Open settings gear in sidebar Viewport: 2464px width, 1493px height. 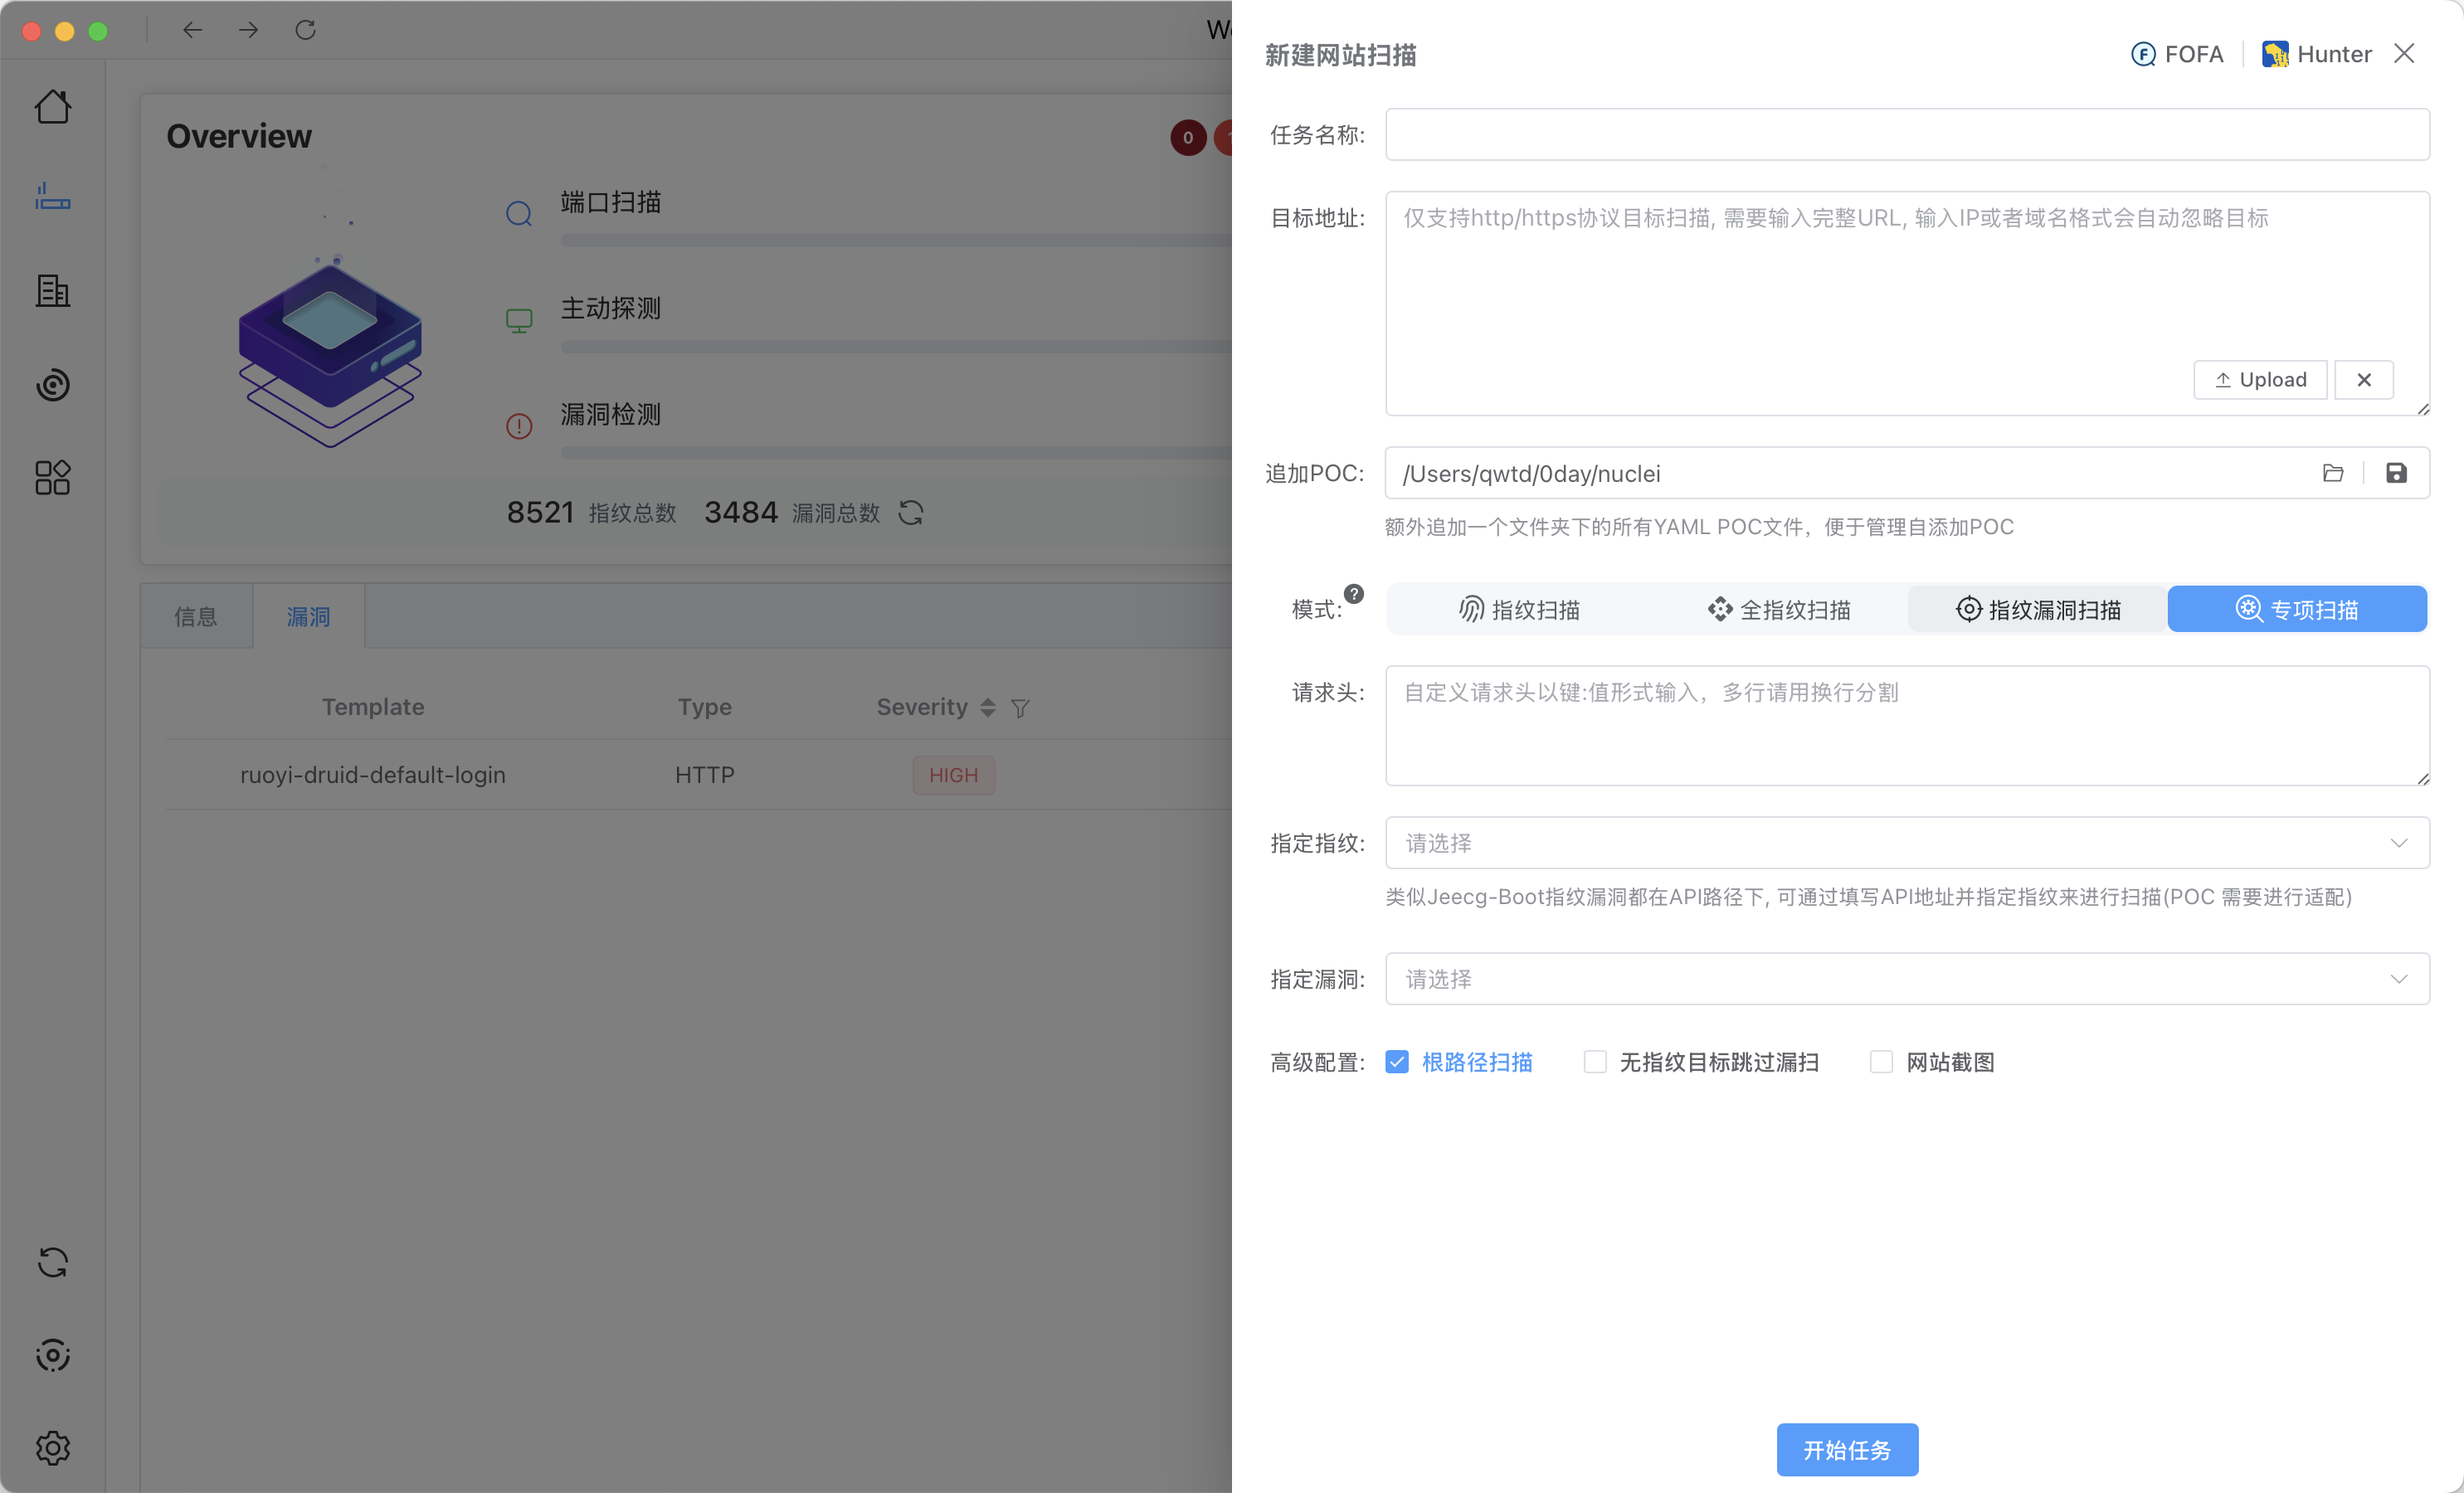click(53, 1447)
